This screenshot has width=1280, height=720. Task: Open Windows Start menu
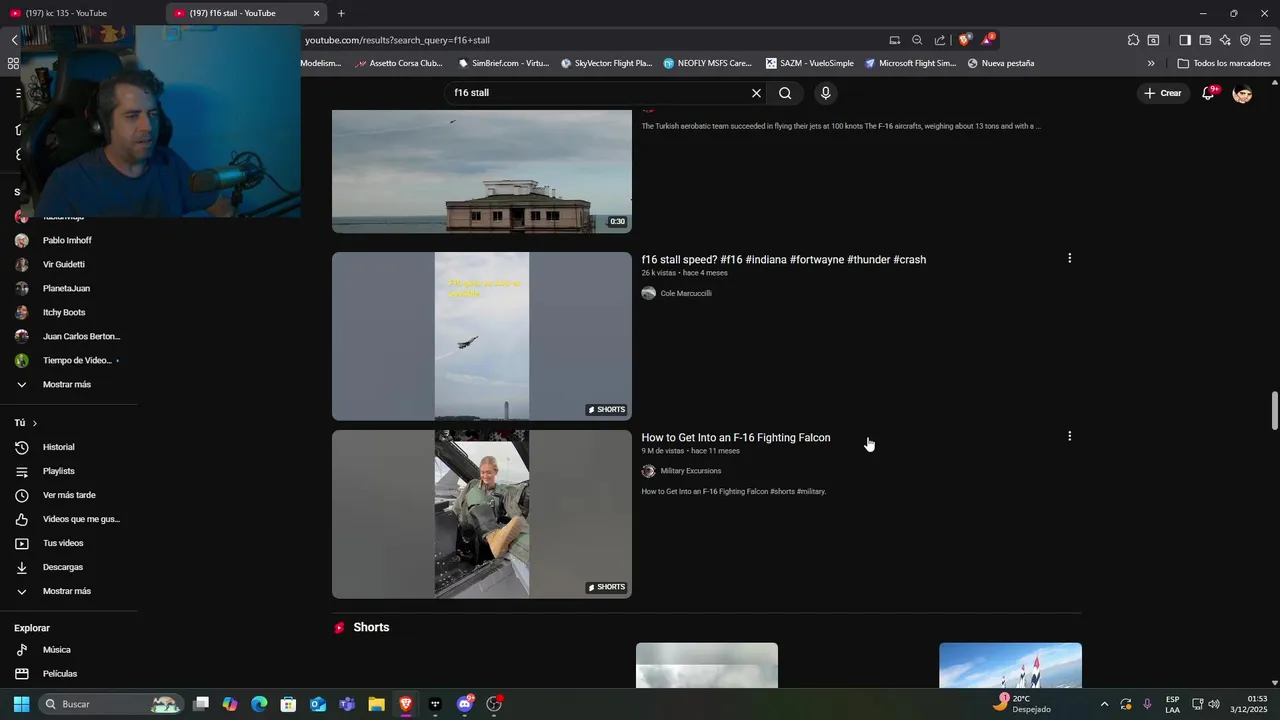click(21, 704)
